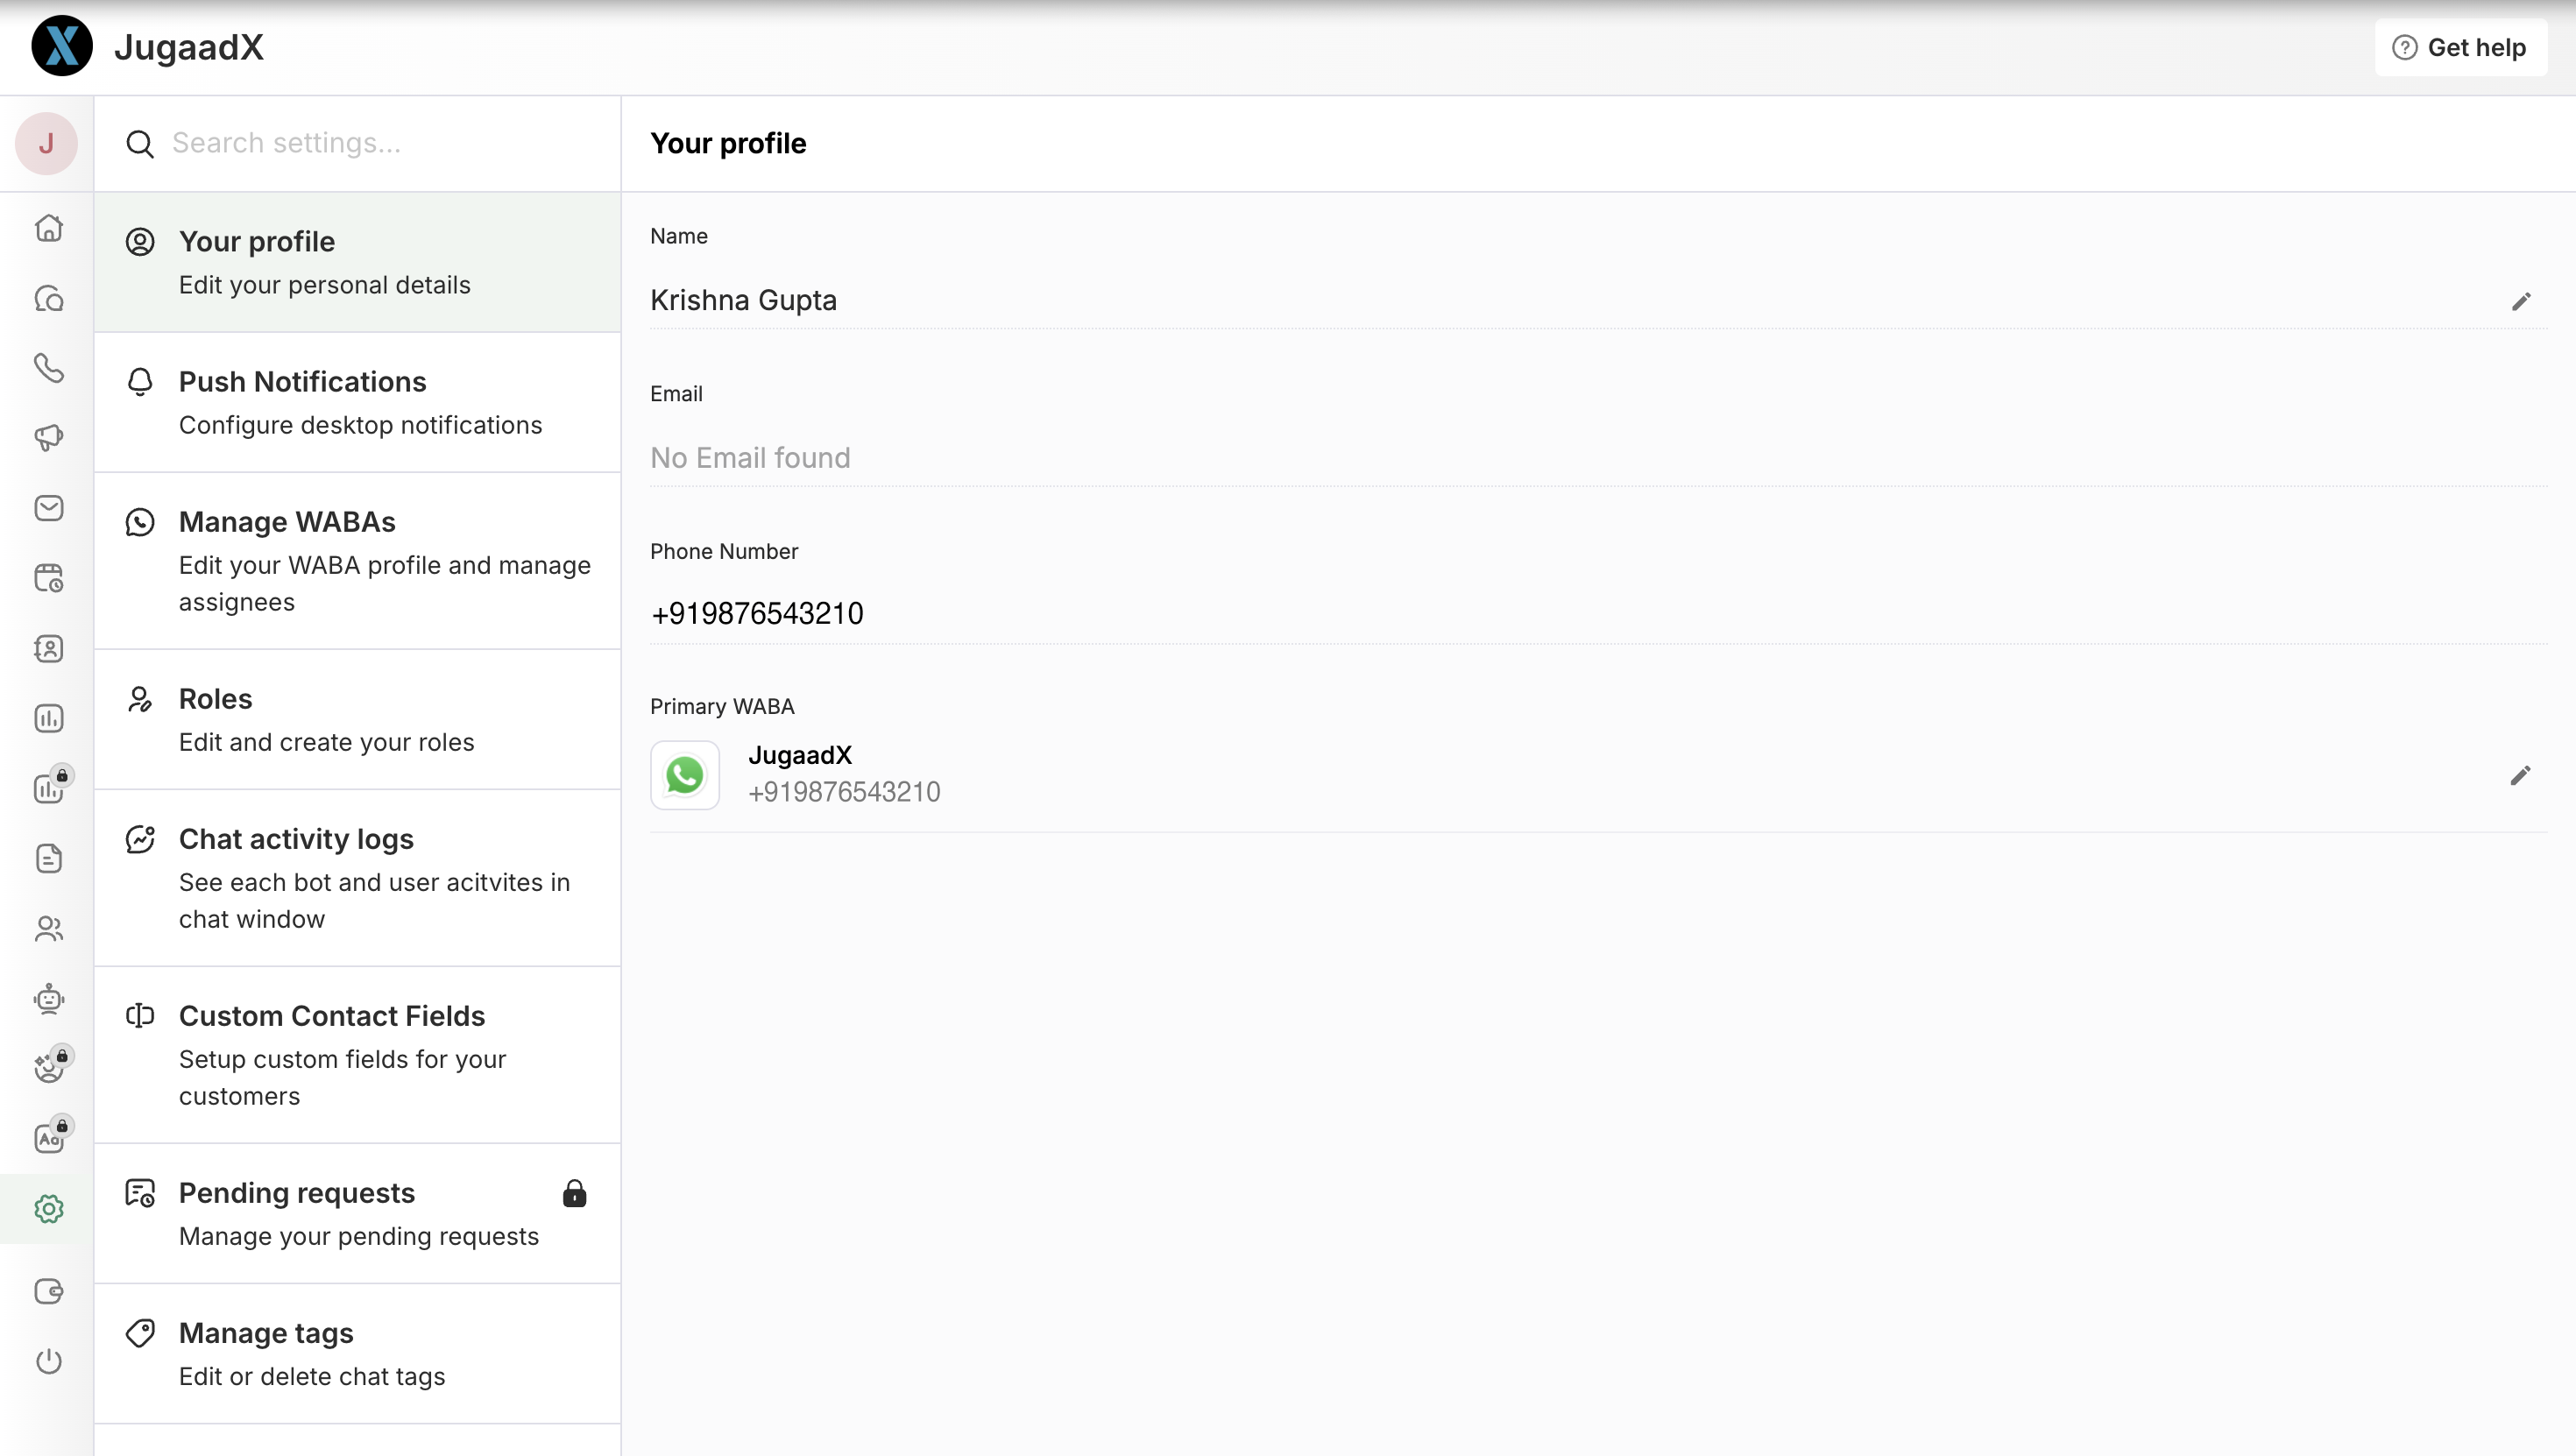Click the J user avatar
Viewport: 2576px width, 1456px height.
46,143
